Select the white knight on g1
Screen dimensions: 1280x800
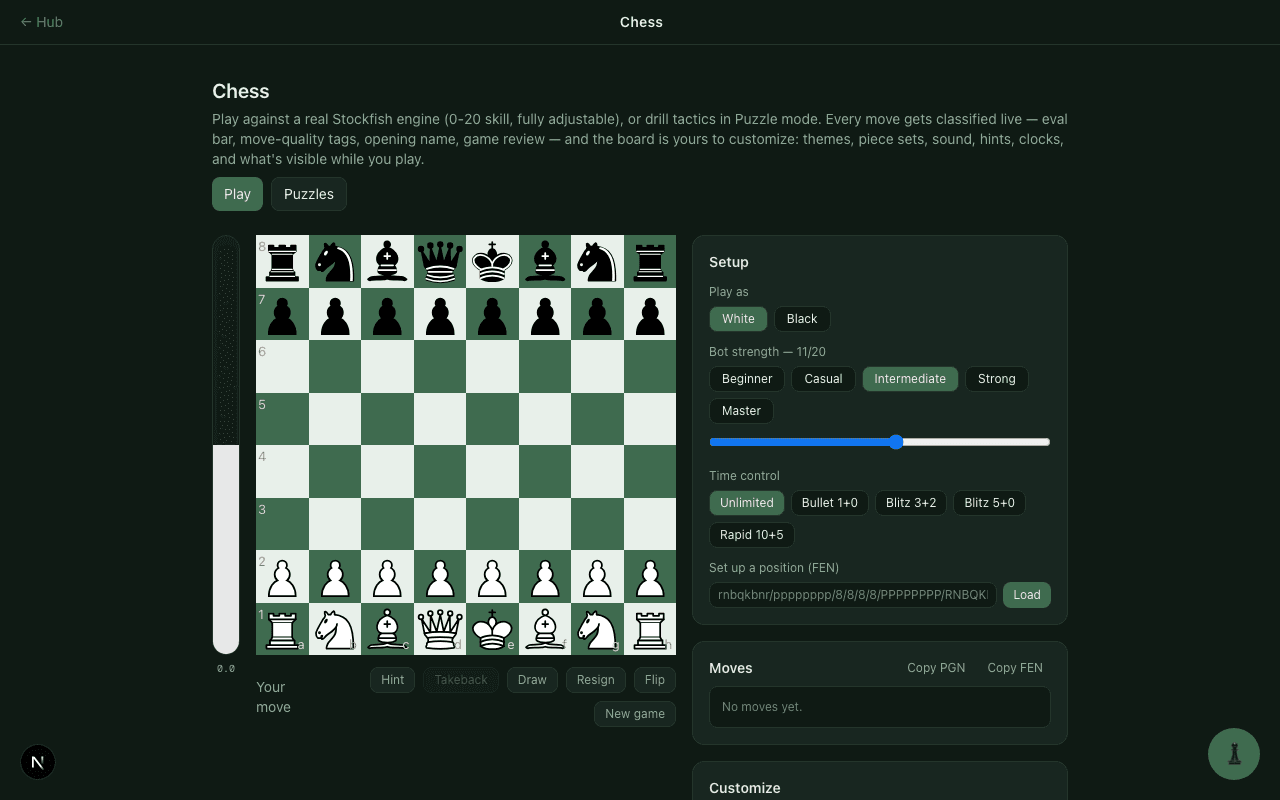(x=597, y=629)
